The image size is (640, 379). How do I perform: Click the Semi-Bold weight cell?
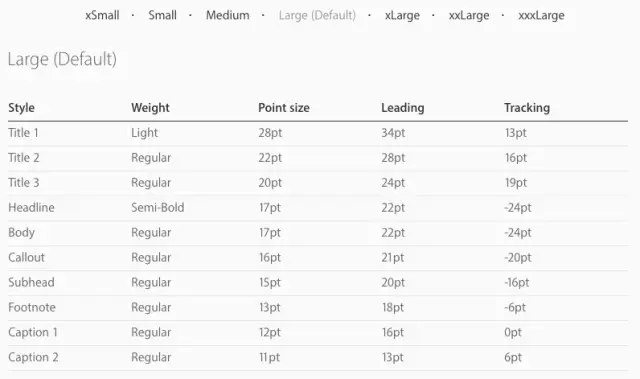pyautogui.click(x=158, y=208)
